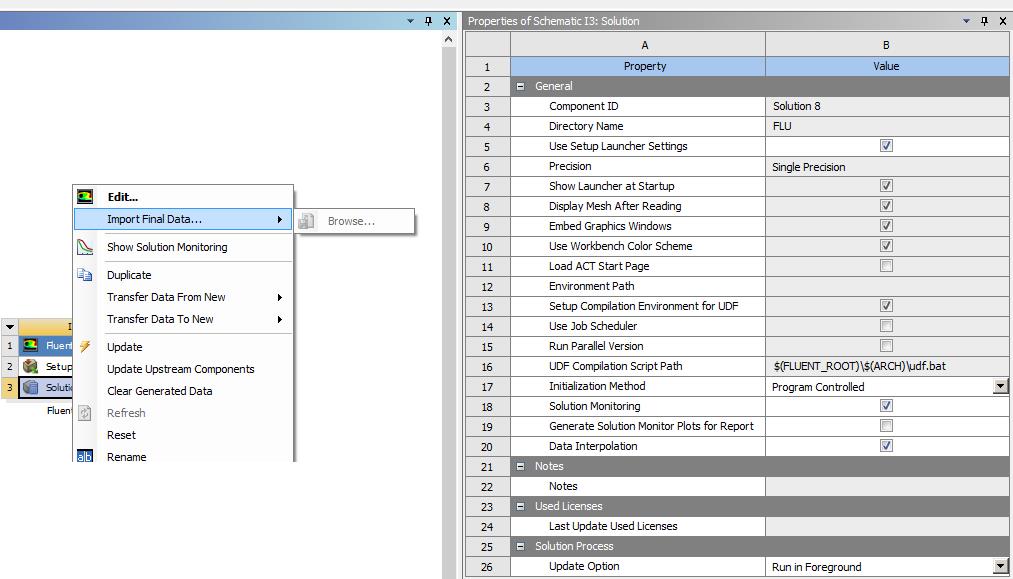Click the Edit icon in context menu
The height and width of the screenshot is (579, 1013).
[85, 196]
